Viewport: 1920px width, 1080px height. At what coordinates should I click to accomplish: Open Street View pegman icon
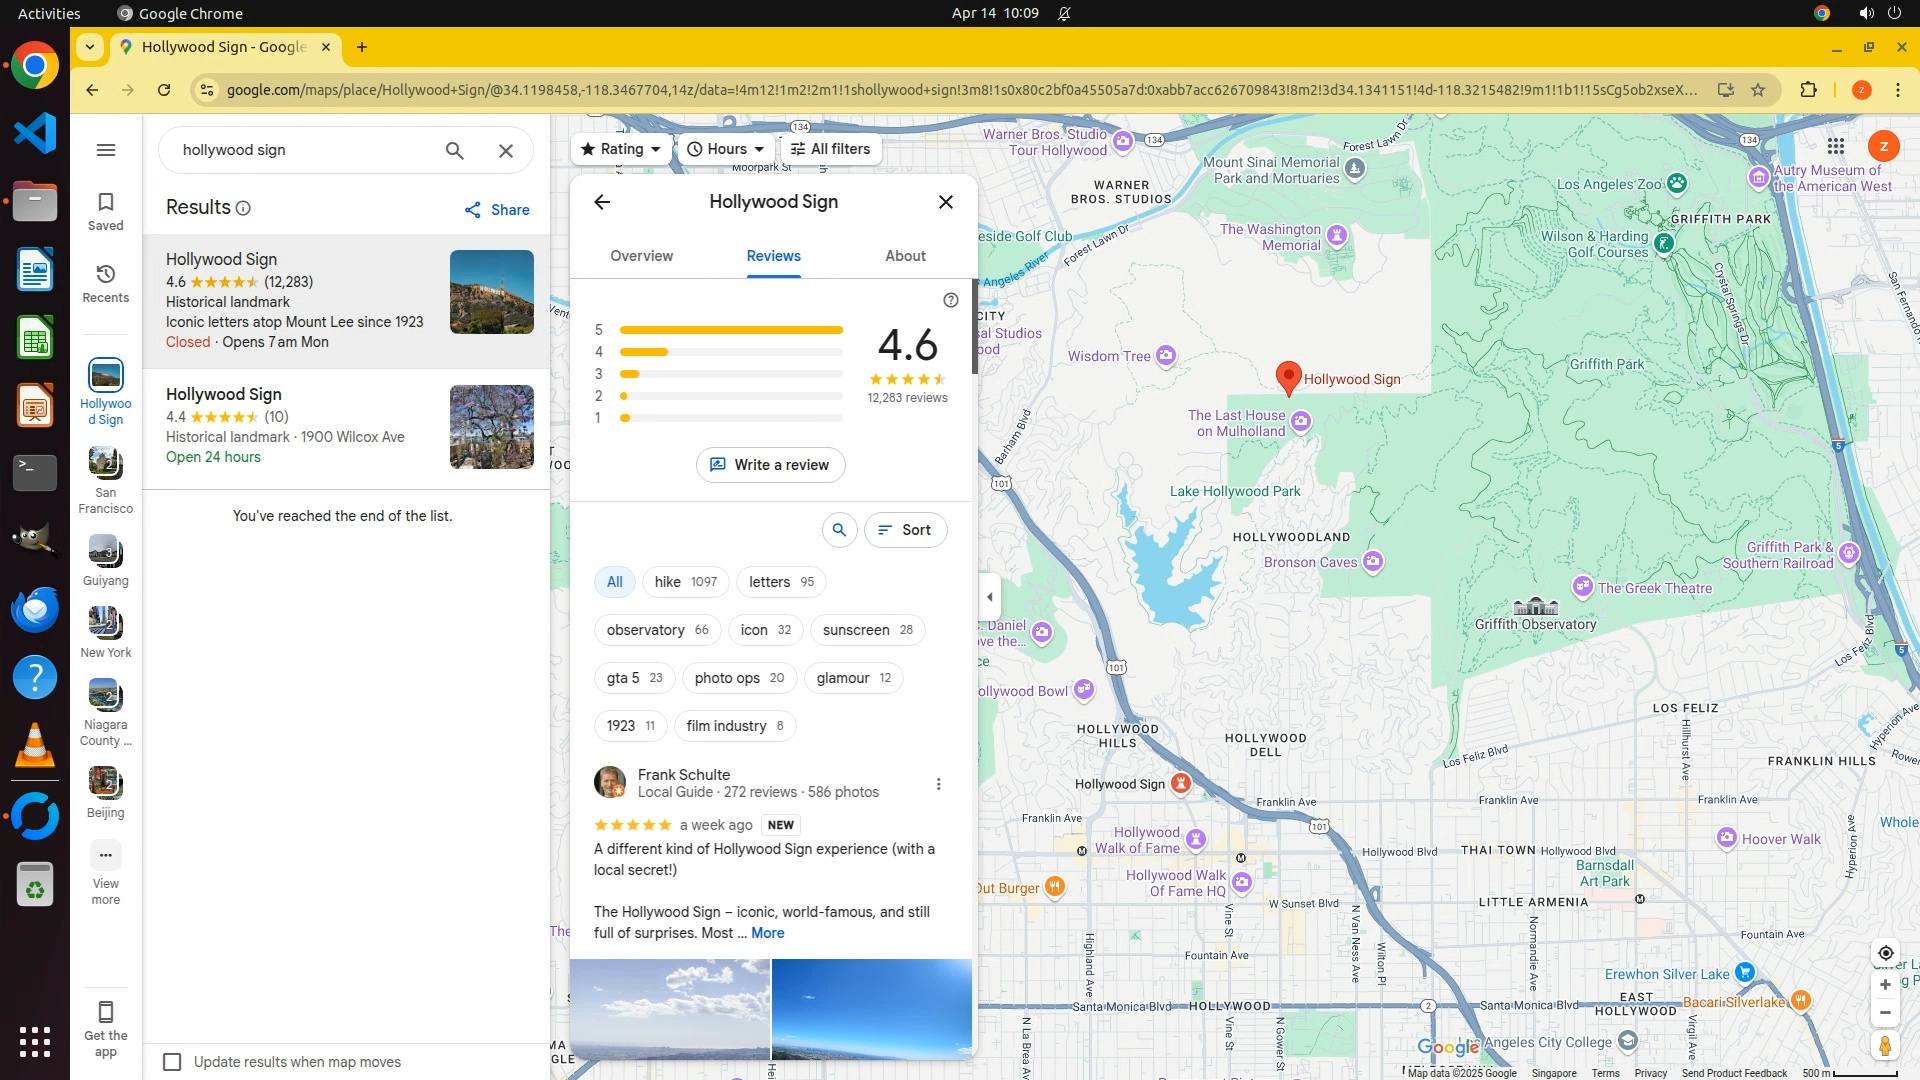click(1885, 1045)
